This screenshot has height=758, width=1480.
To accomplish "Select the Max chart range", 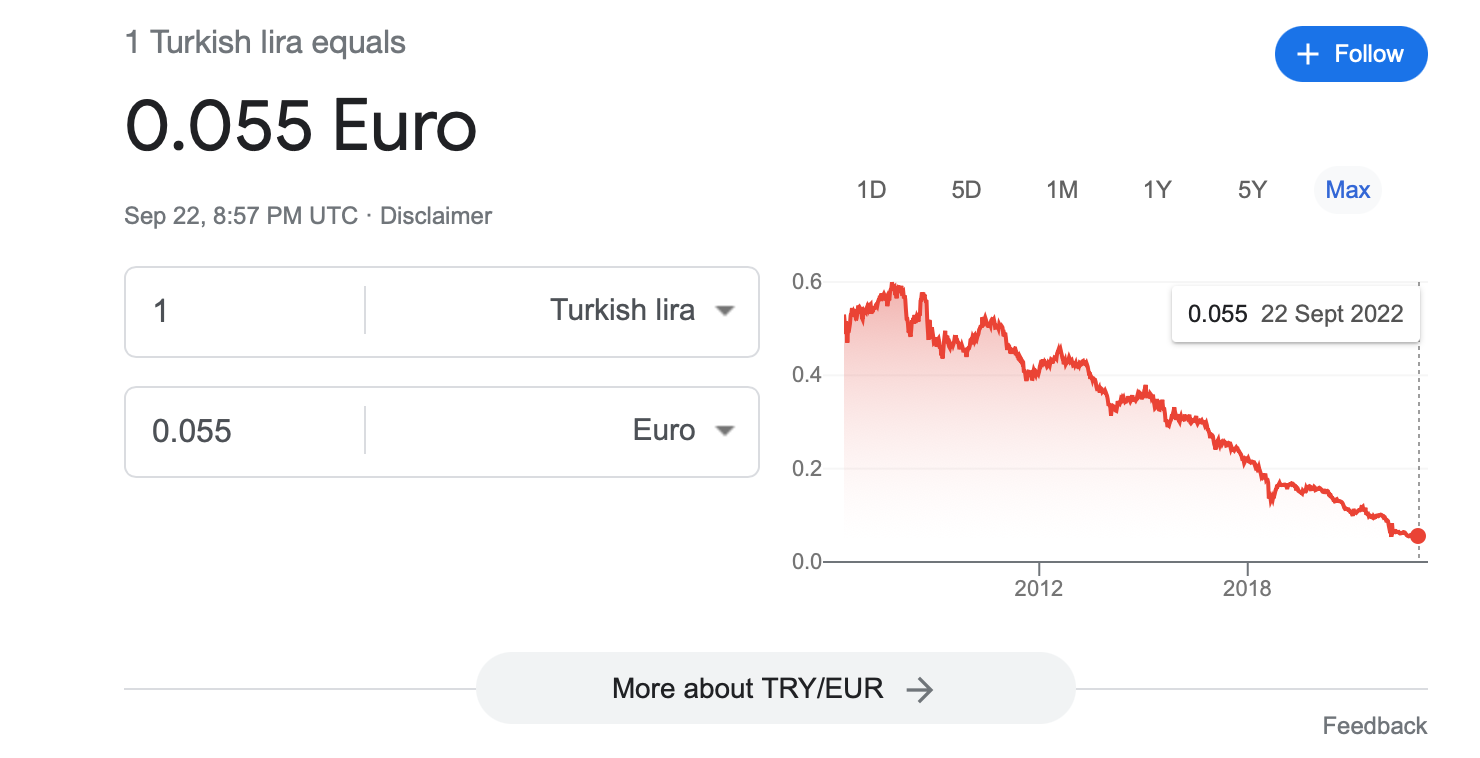I will tap(1347, 190).
